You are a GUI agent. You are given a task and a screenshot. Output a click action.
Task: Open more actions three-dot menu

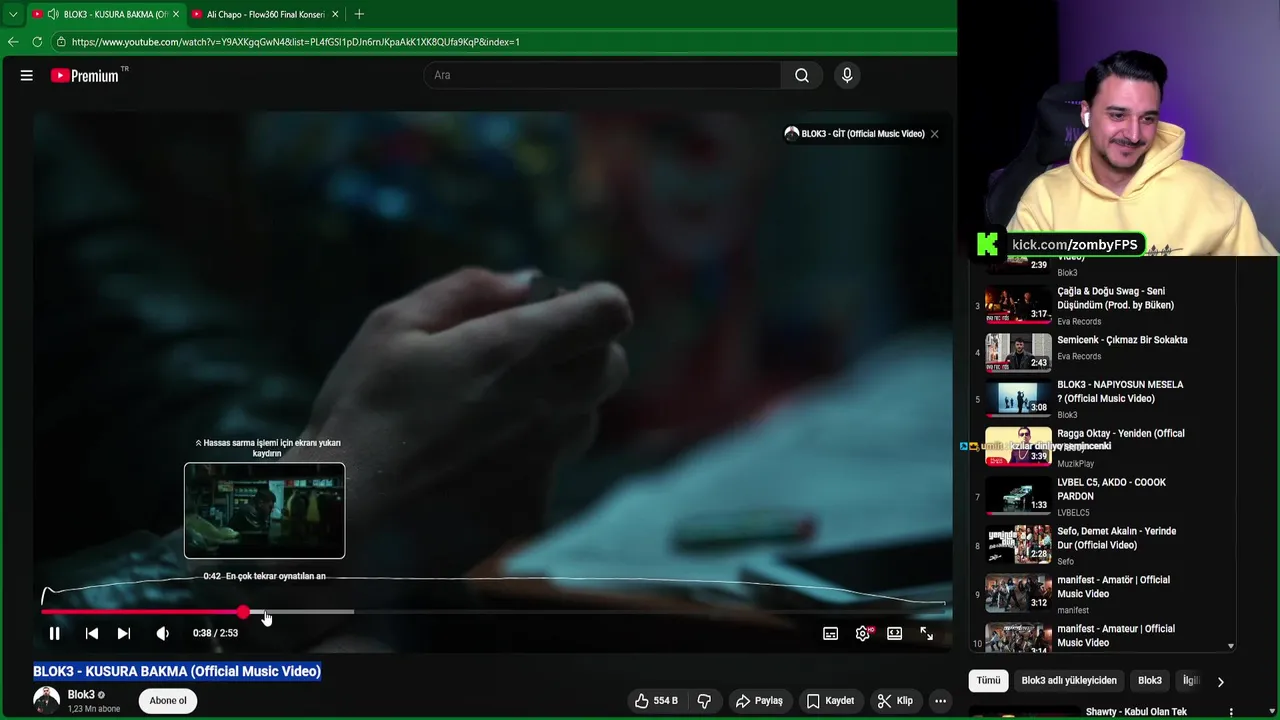coord(940,701)
